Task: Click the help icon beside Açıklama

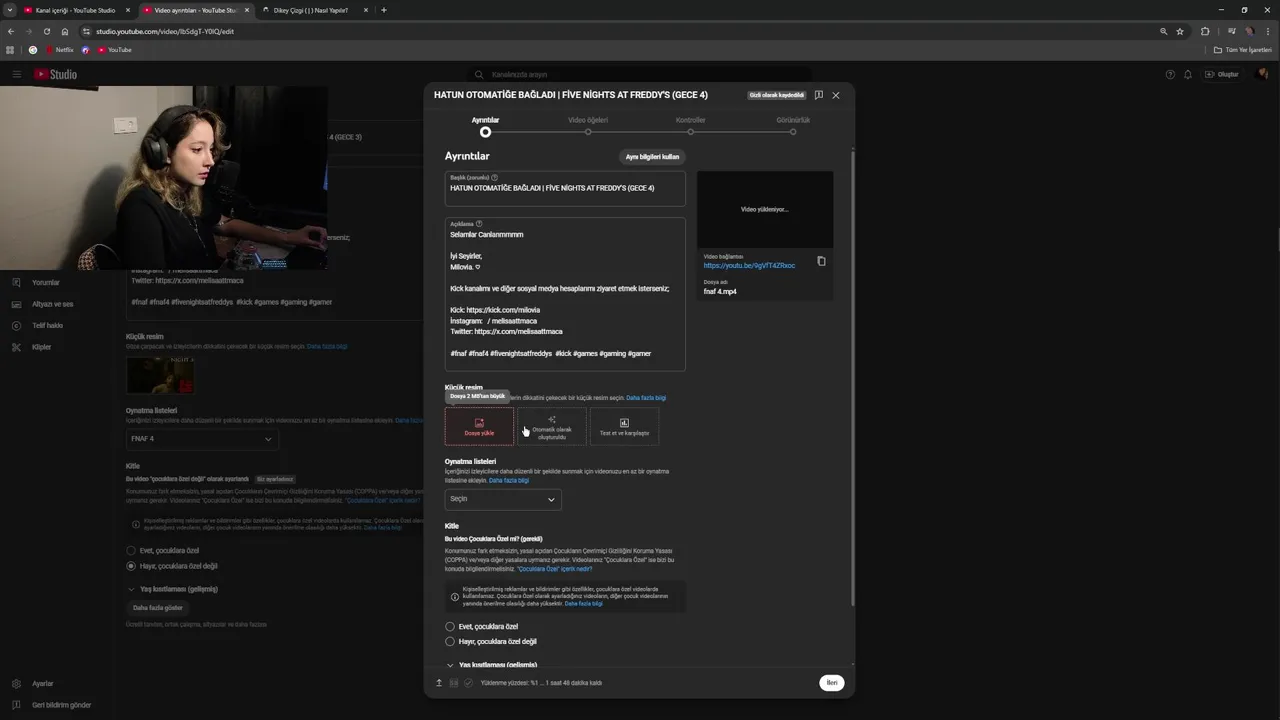Action: [479, 224]
